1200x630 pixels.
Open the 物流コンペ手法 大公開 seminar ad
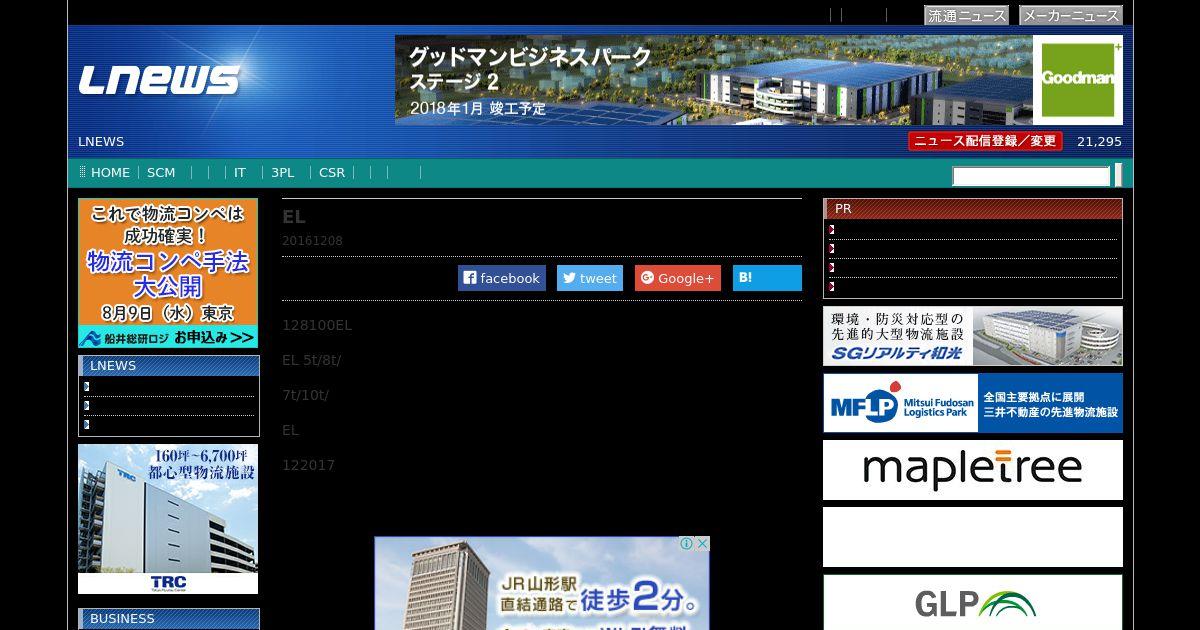pyautogui.click(x=168, y=273)
